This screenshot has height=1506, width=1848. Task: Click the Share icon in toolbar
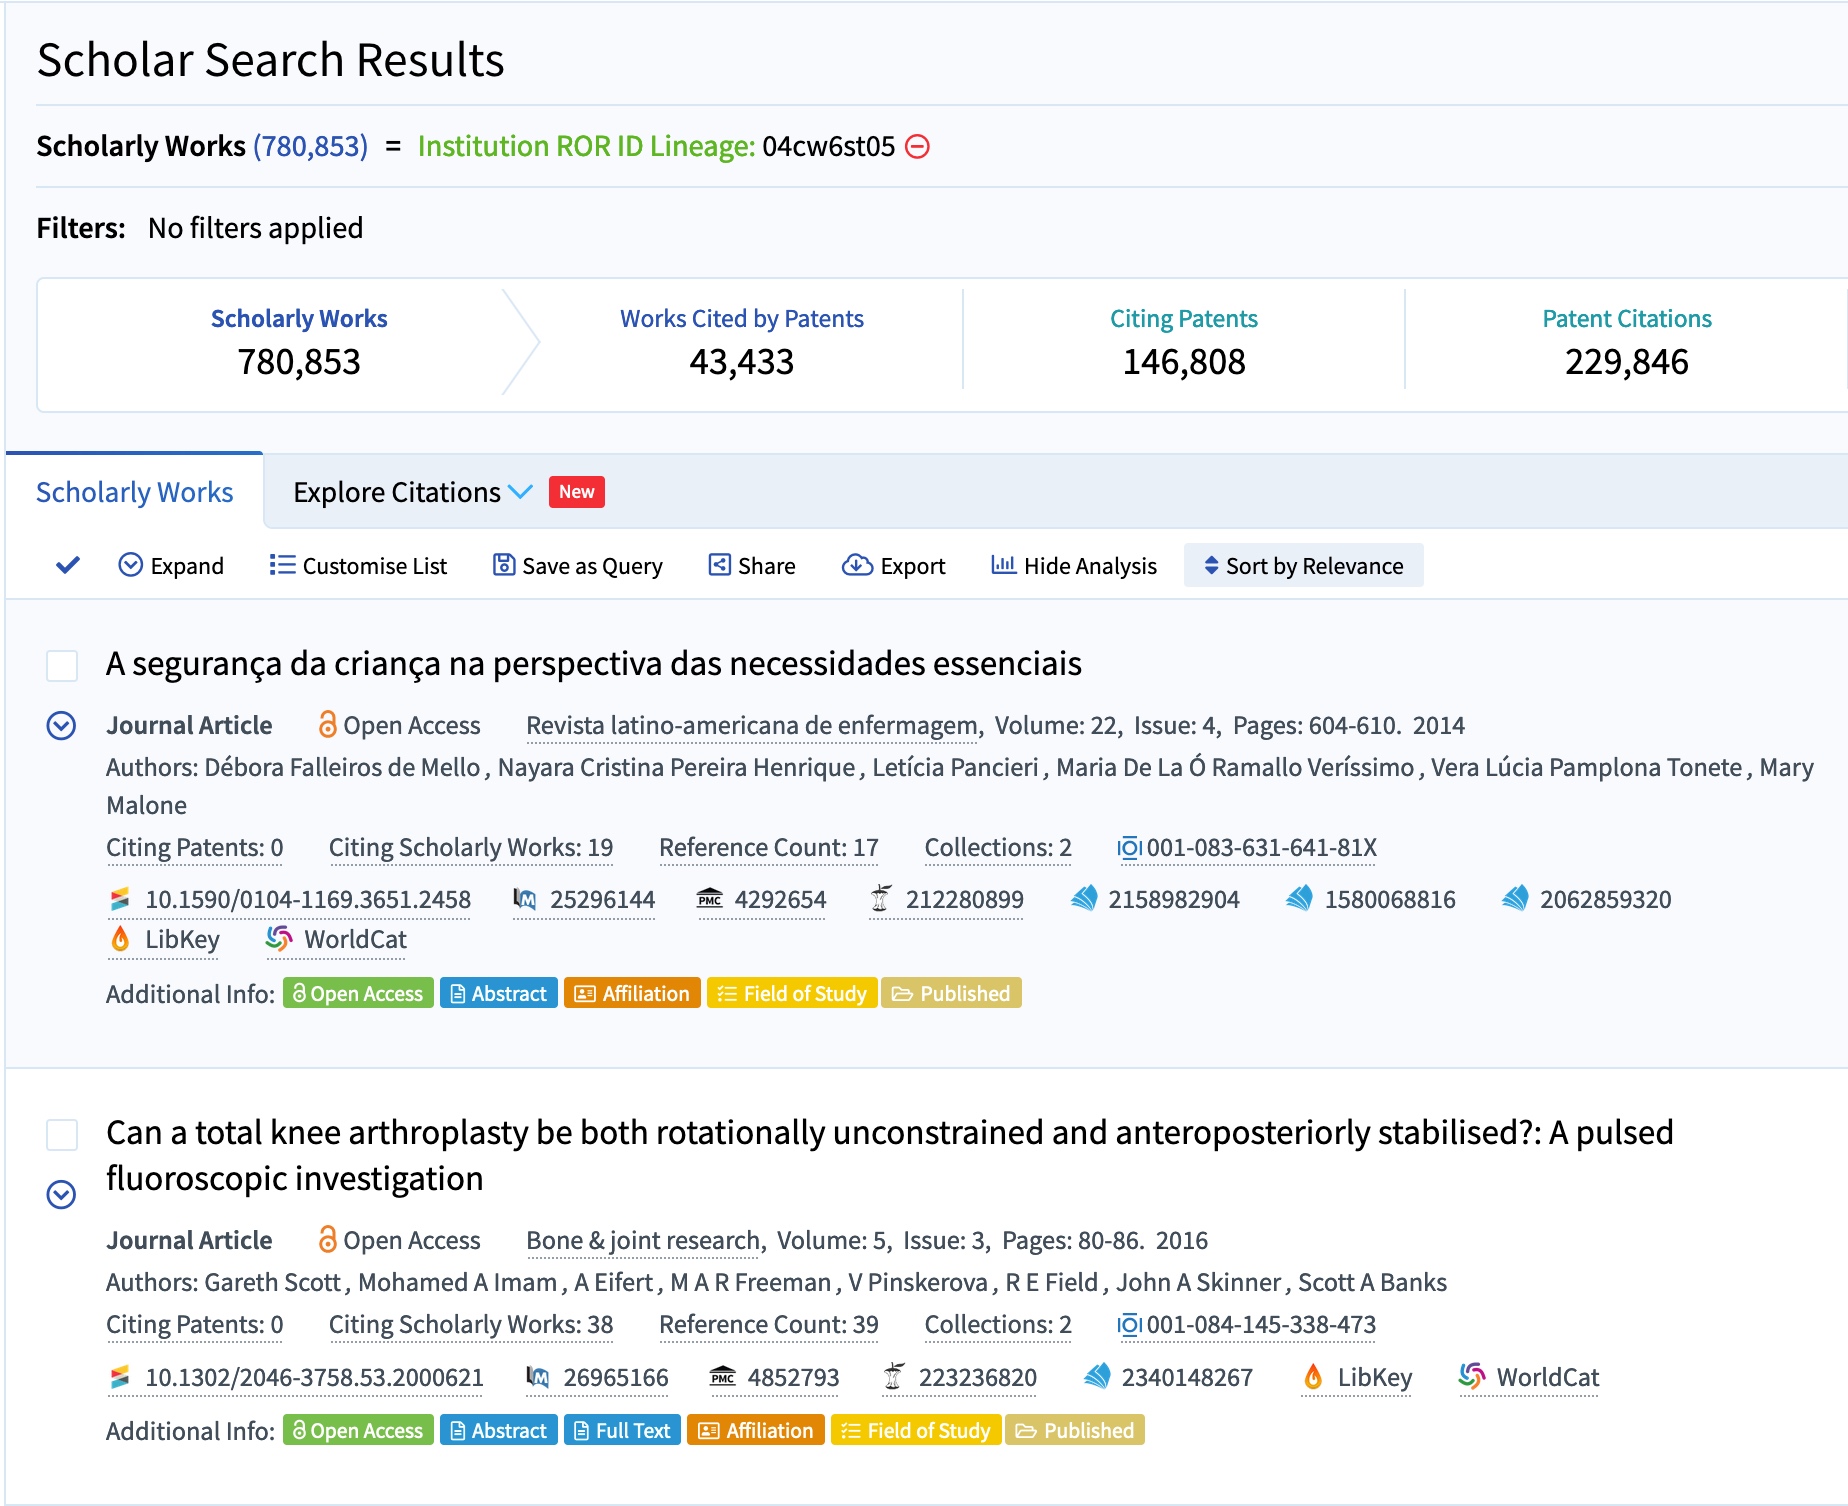[719, 565]
